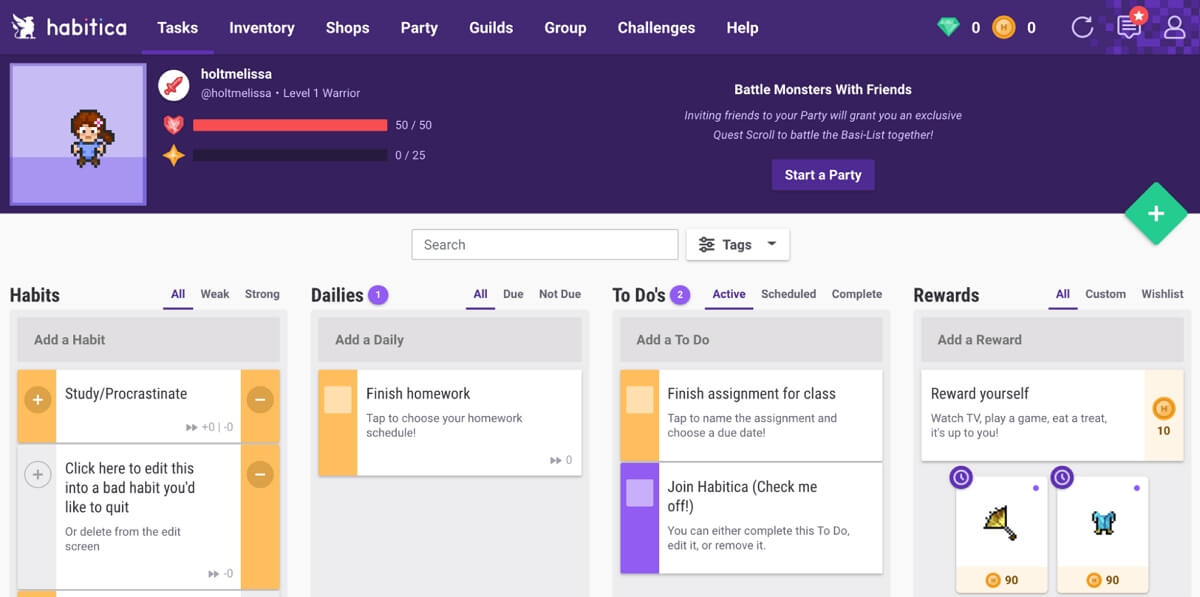Viewport: 1200px width, 597px height.
Task: Click the health heart icon
Action: coord(174,125)
